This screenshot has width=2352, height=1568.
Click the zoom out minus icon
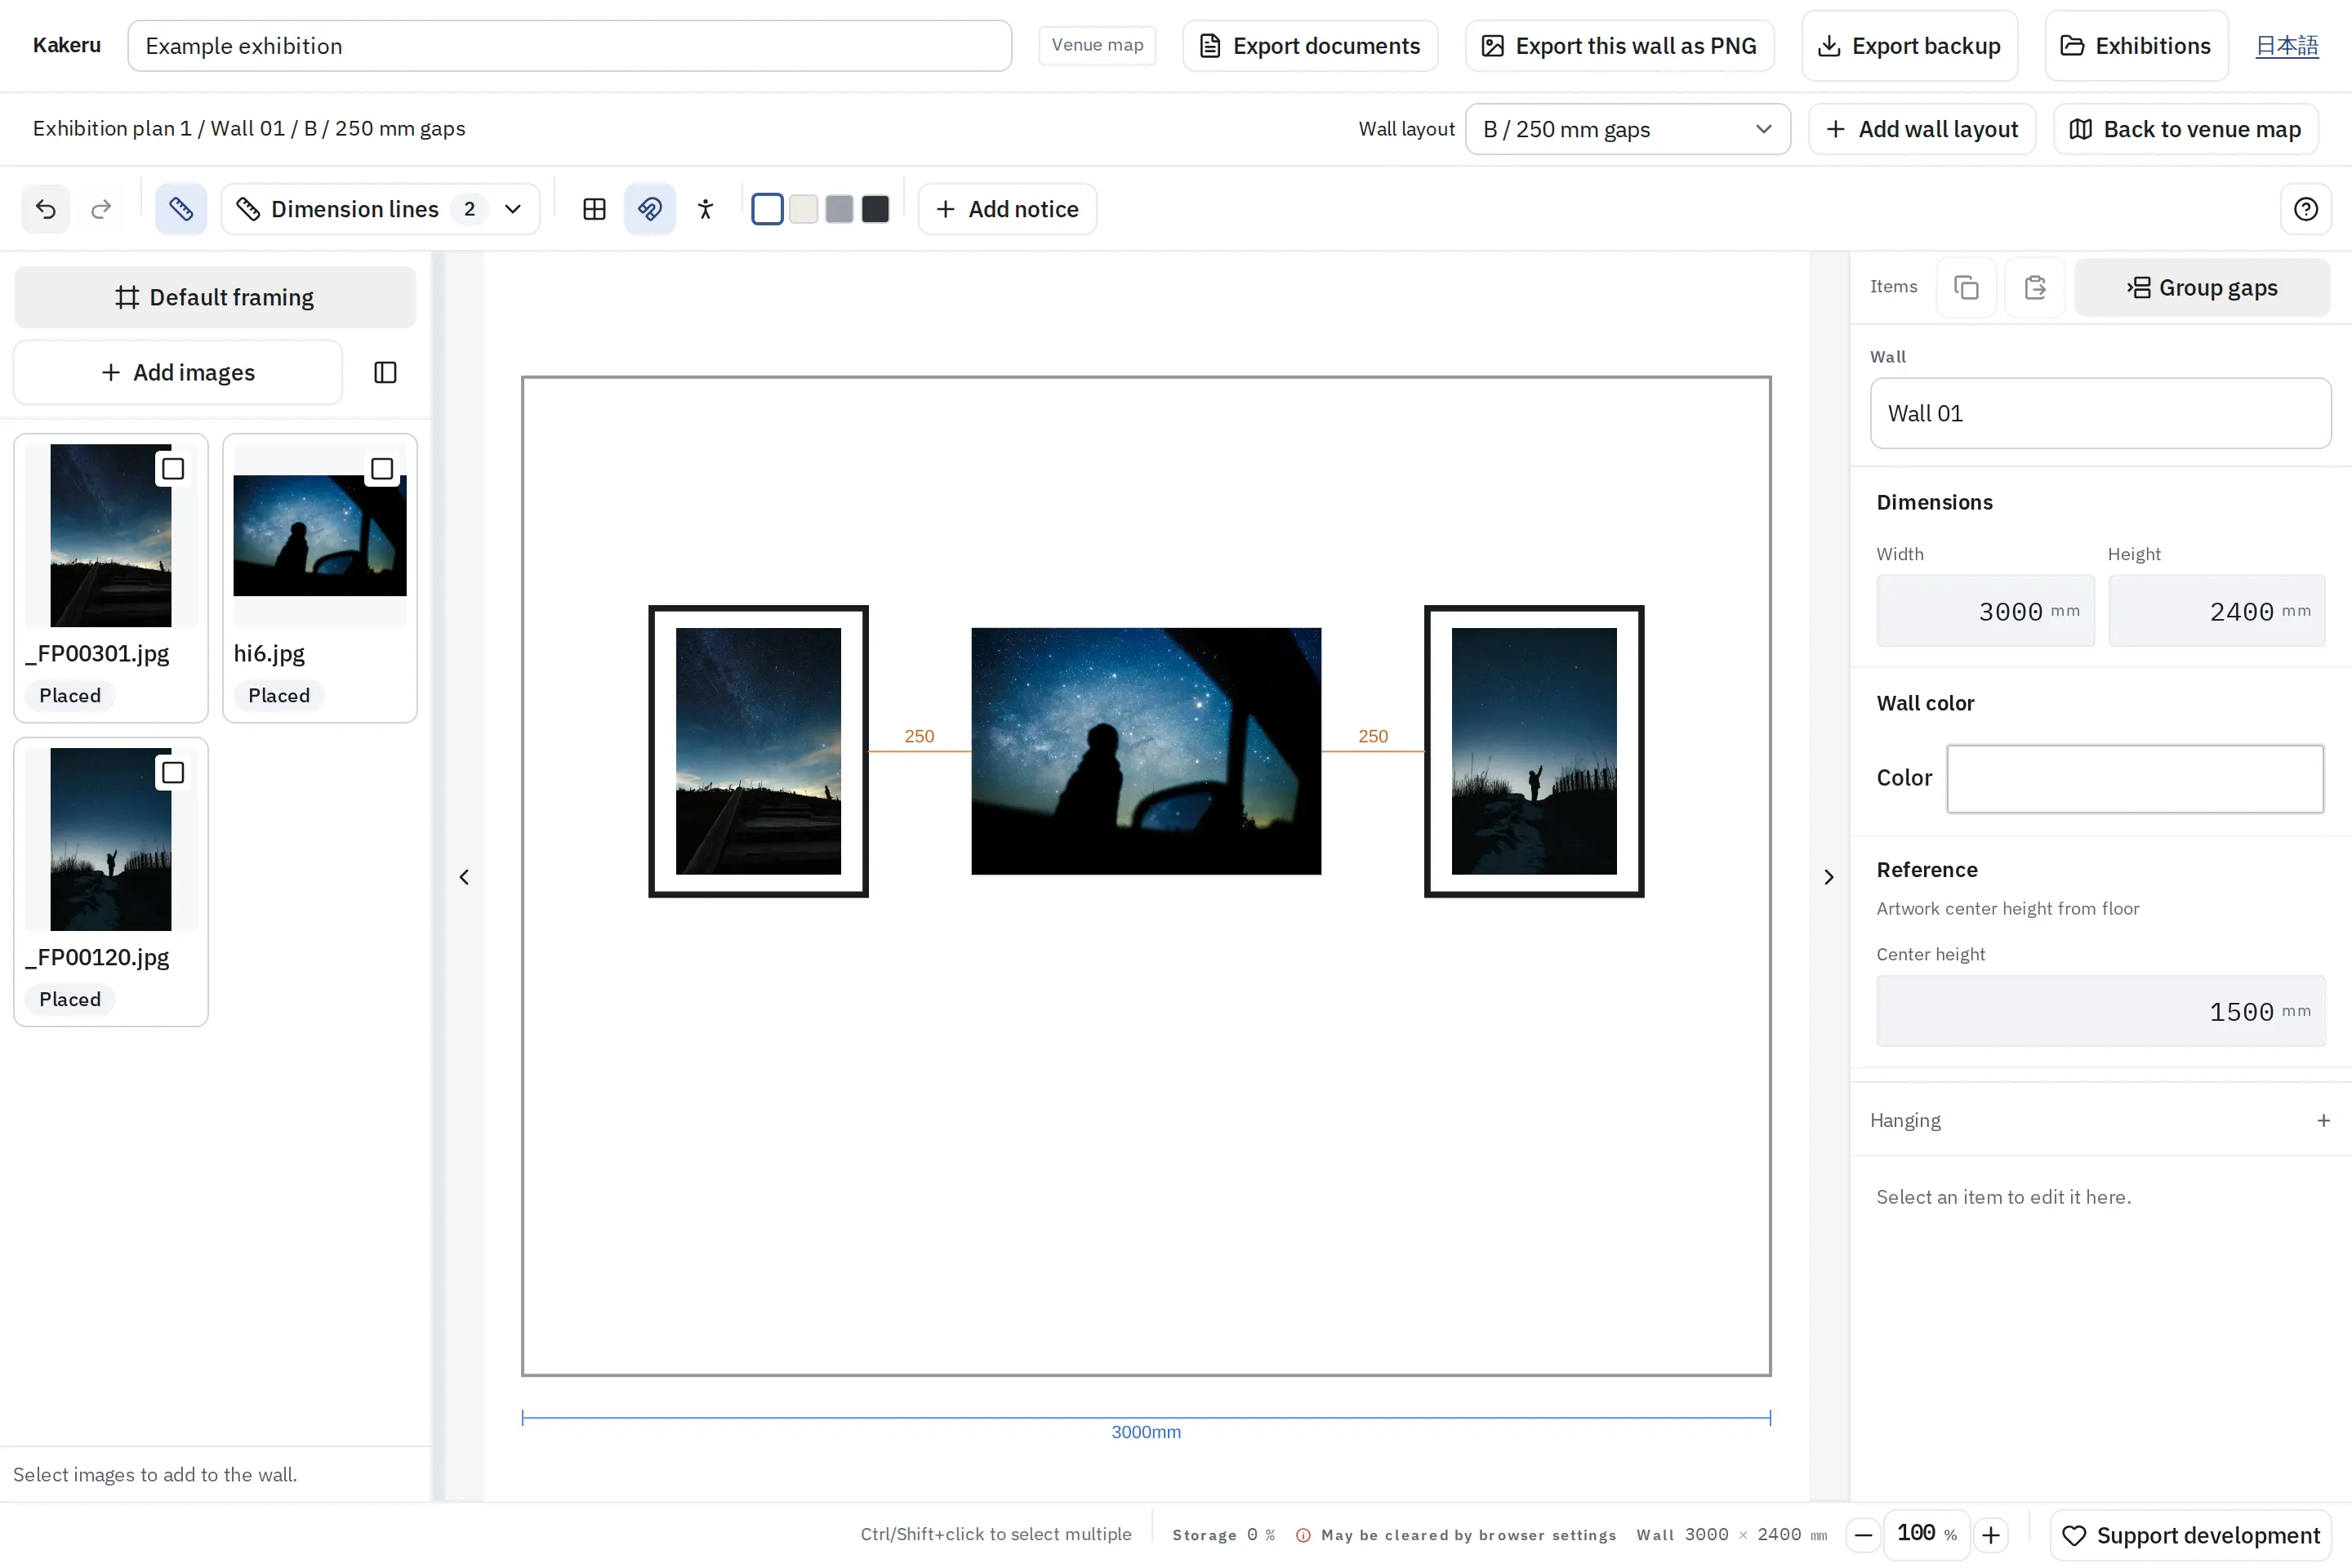pyautogui.click(x=1864, y=1535)
